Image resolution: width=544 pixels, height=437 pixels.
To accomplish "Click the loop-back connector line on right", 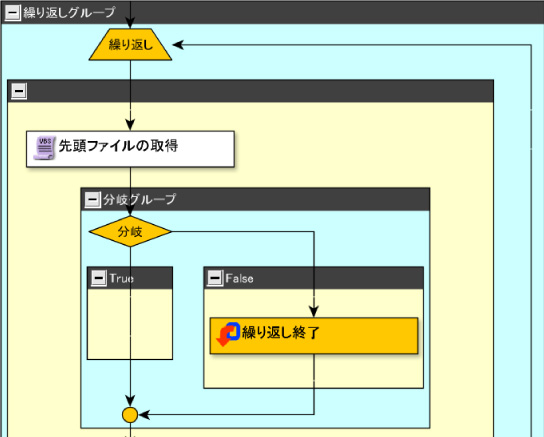I will coord(531,243).
